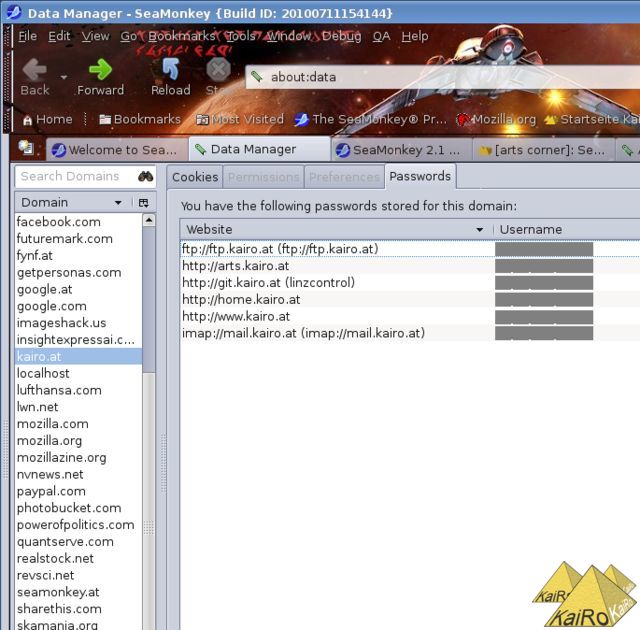This screenshot has width=640, height=630.
Task: Click the Stop icon
Action: point(218,69)
